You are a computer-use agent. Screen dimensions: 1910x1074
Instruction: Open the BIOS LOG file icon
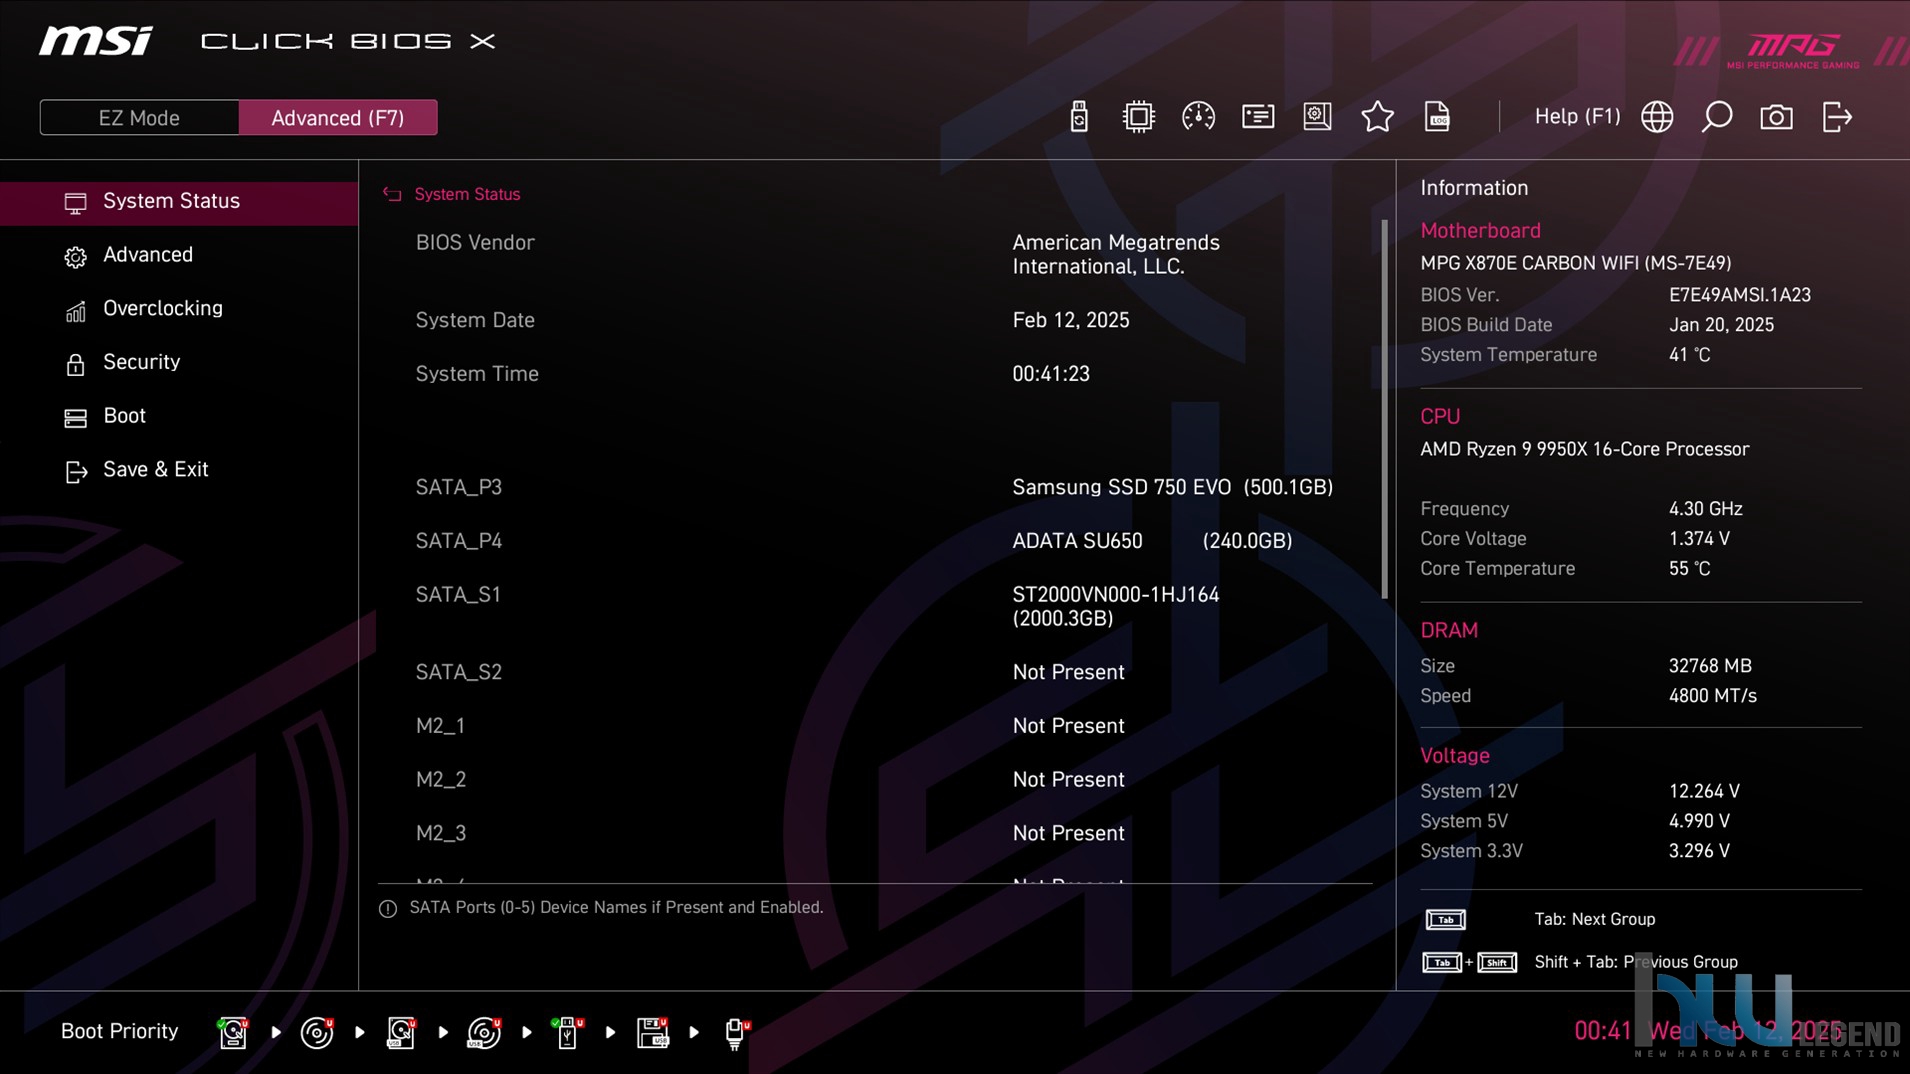click(1437, 117)
